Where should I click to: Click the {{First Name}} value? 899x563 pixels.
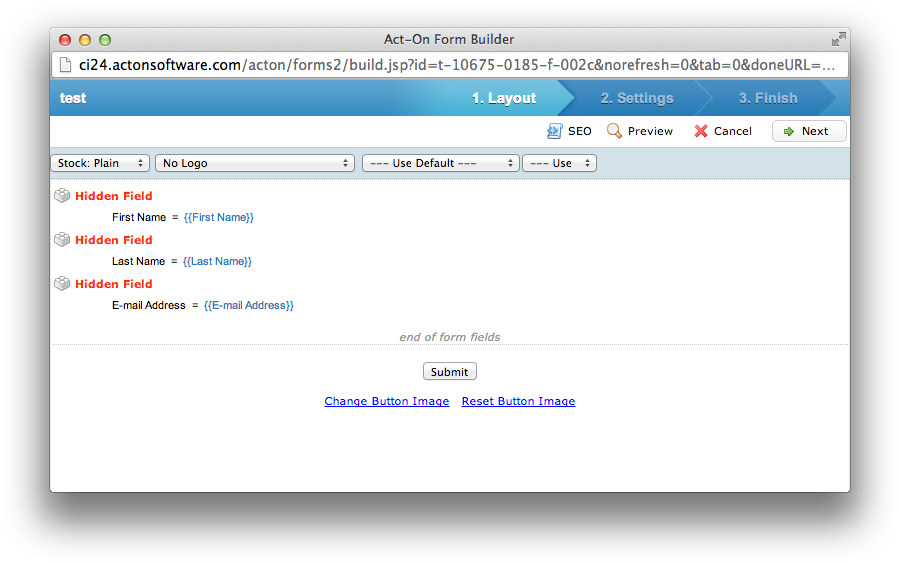[218, 217]
